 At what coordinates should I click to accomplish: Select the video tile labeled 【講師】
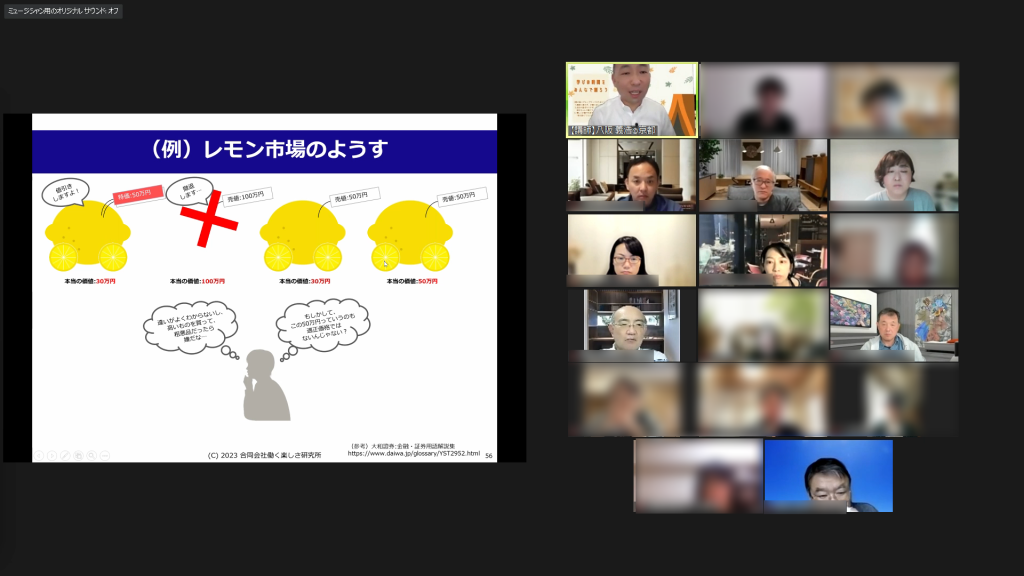click(632, 99)
